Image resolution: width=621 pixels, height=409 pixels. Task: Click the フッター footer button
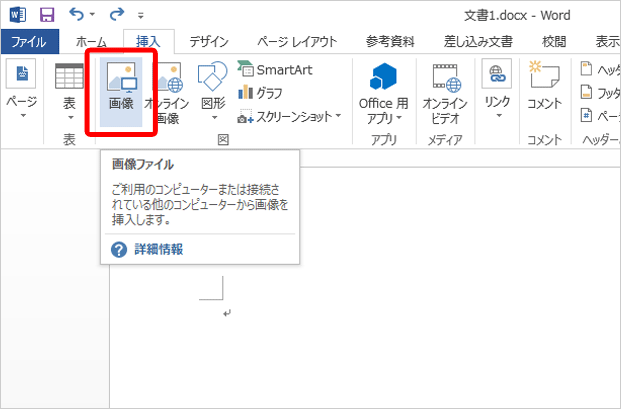[x=600, y=93]
